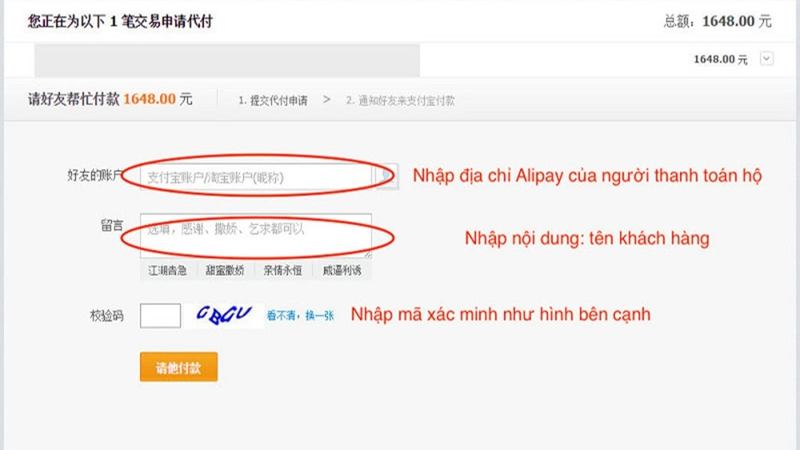Image resolution: width=800 pixels, height=450 pixels.
Task: Click the friend's Alipay account input field
Action: (255, 176)
